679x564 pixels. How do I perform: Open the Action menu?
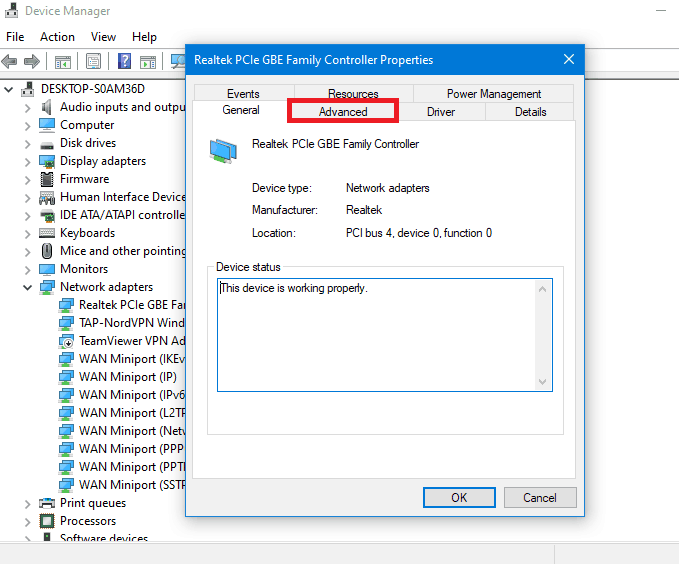pyautogui.click(x=57, y=37)
